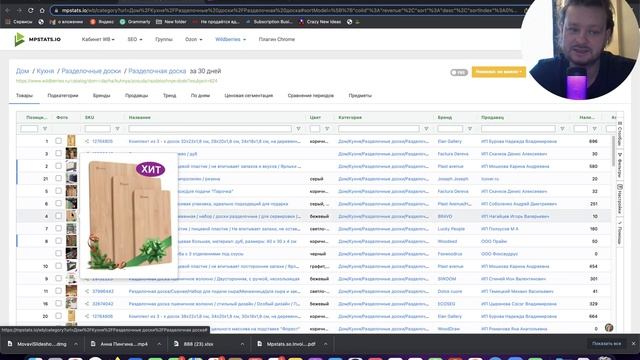Open the Группы menu item

tap(164, 40)
